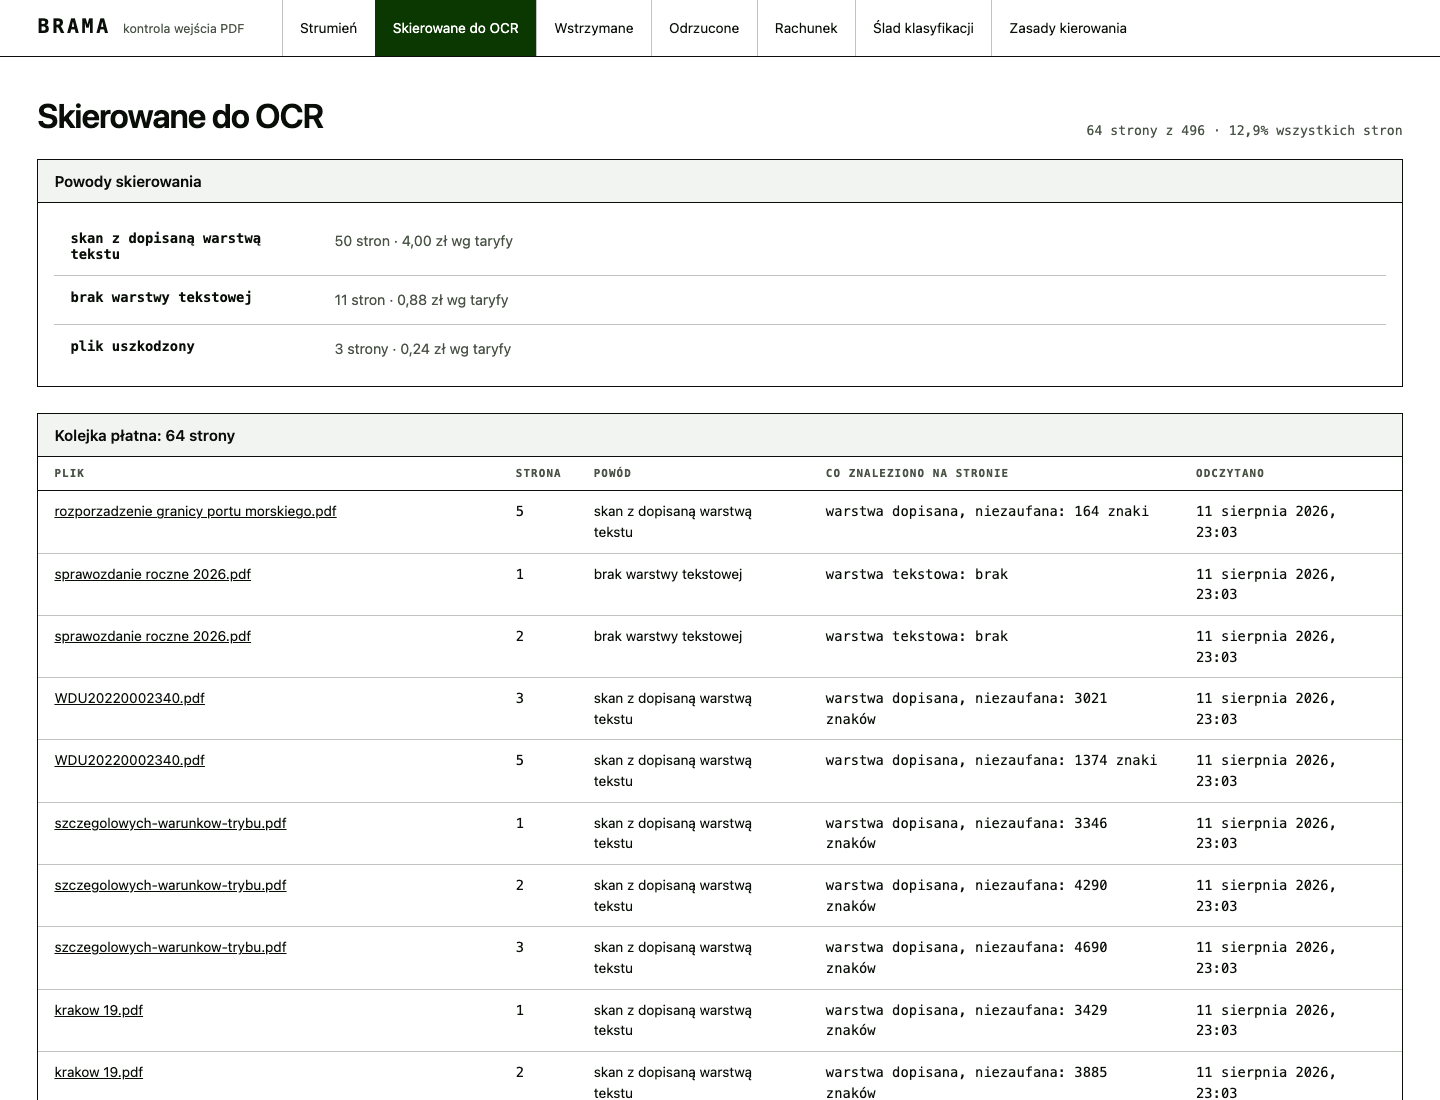
Task: Click '11 stron · 0,88 zł wg taryfy'
Action: [x=421, y=300]
